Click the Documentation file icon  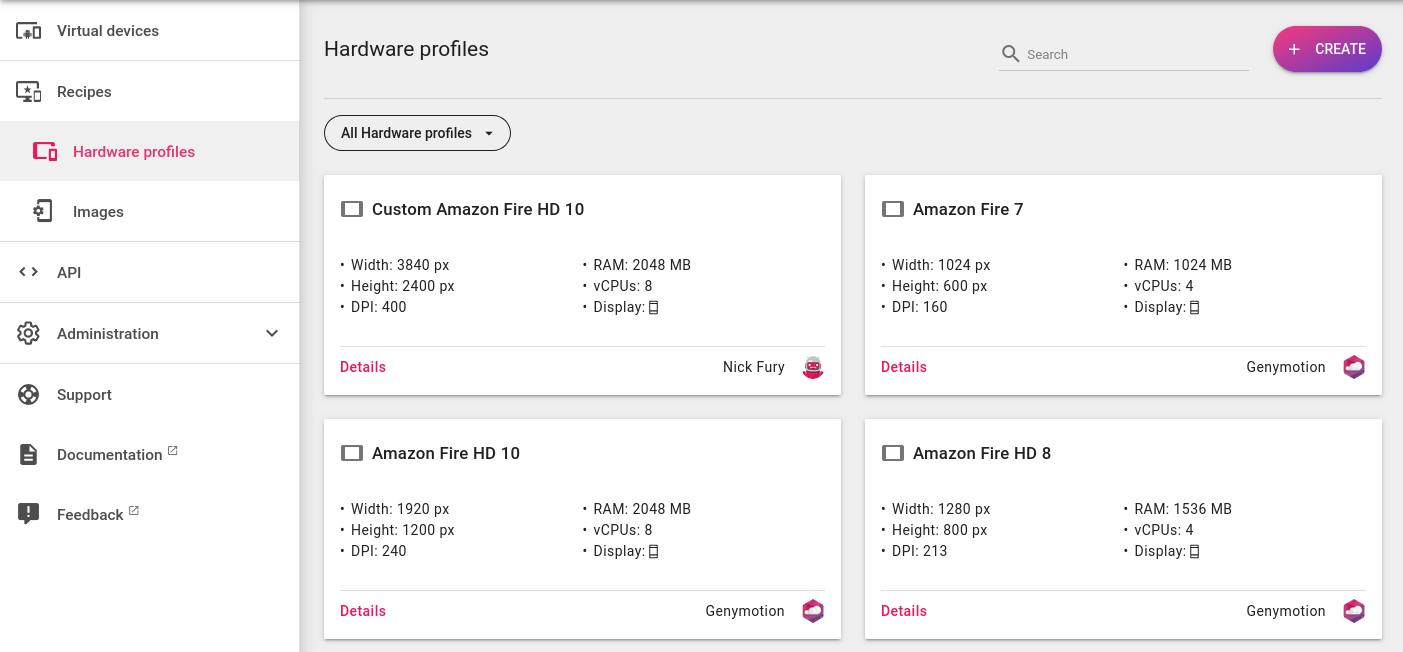click(29, 455)
